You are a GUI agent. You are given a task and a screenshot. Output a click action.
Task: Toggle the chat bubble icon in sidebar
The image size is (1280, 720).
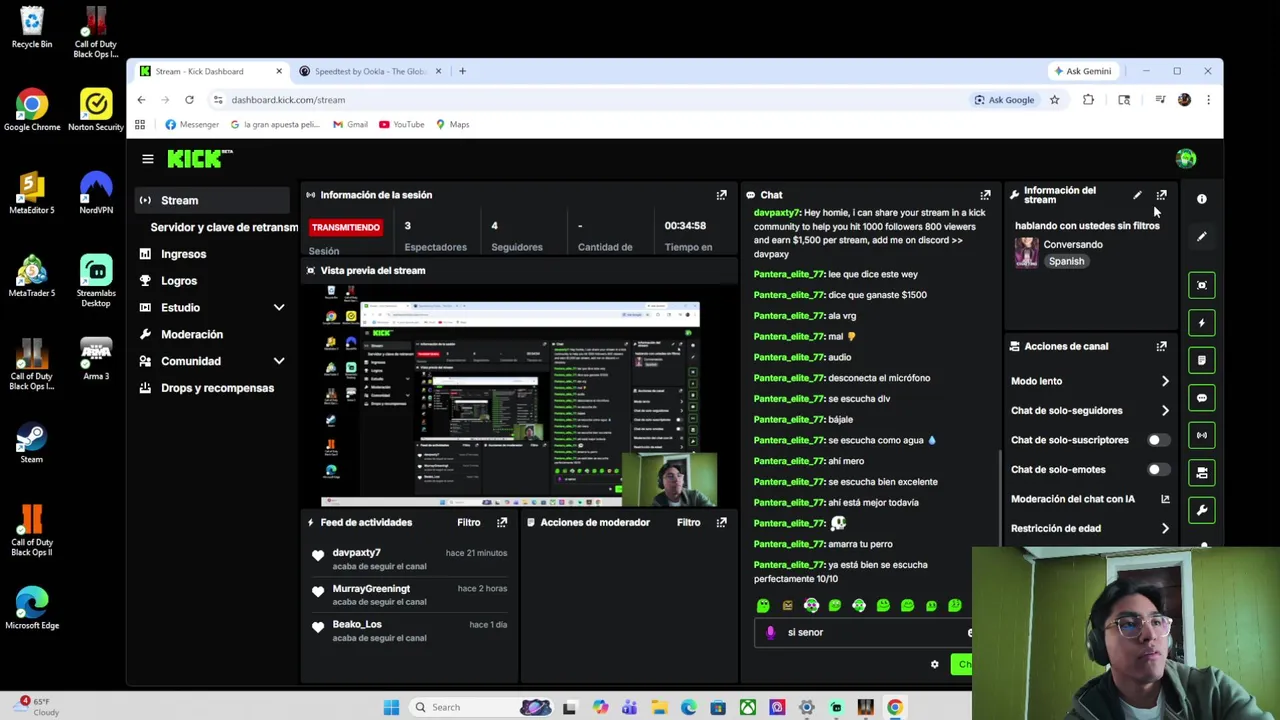tap(1202, 398)
